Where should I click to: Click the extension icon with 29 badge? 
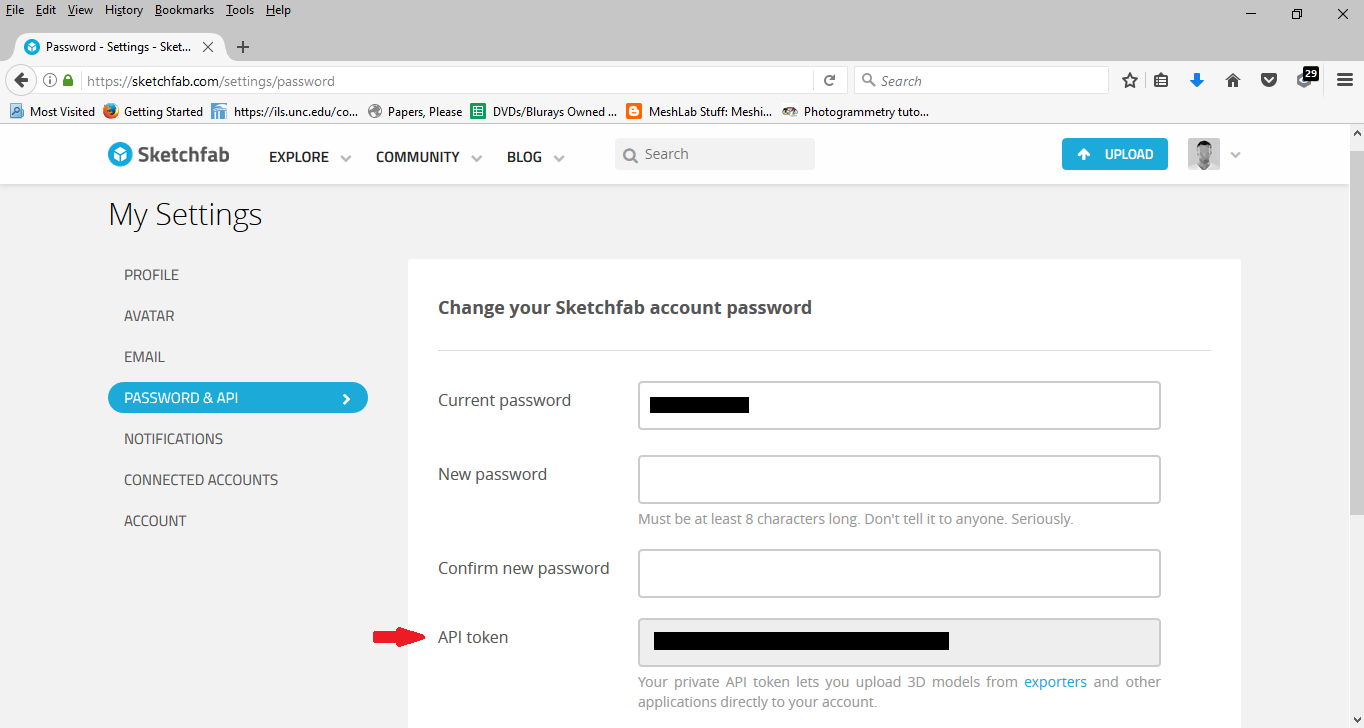point(1307,79)
